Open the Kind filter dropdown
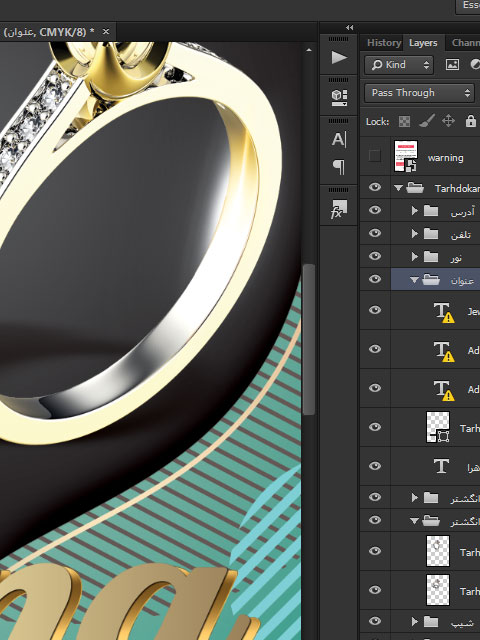480x640 pixels. click(x=399, y=65)
